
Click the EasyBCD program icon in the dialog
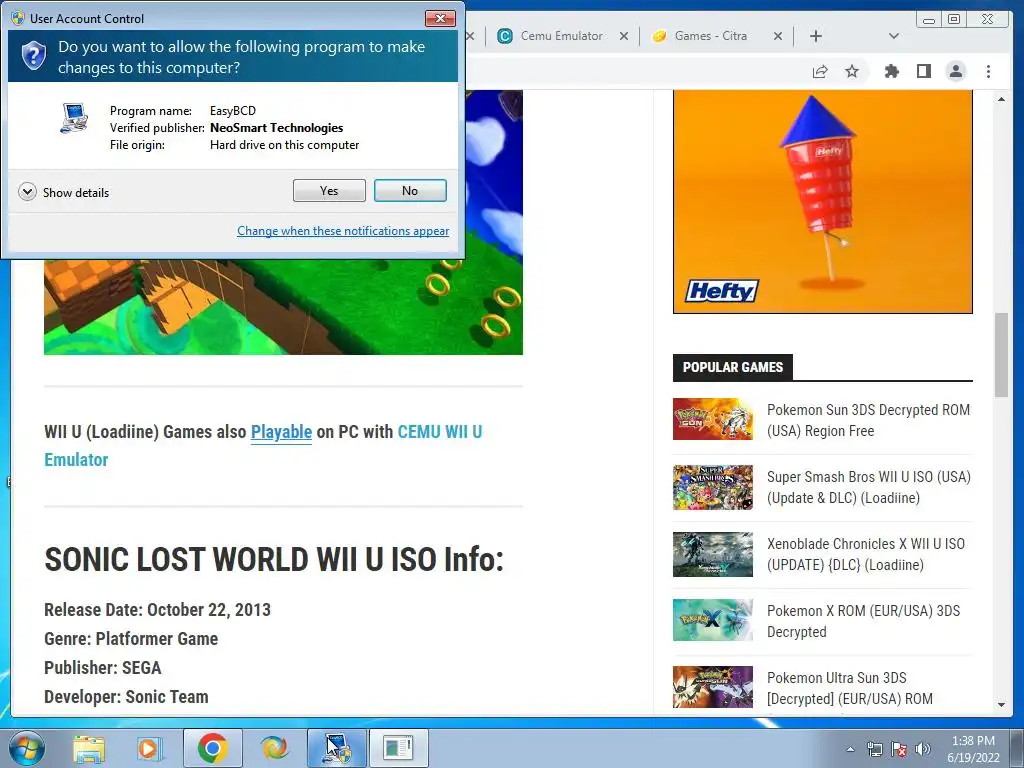pyautogui.click(x=74, y=118)
